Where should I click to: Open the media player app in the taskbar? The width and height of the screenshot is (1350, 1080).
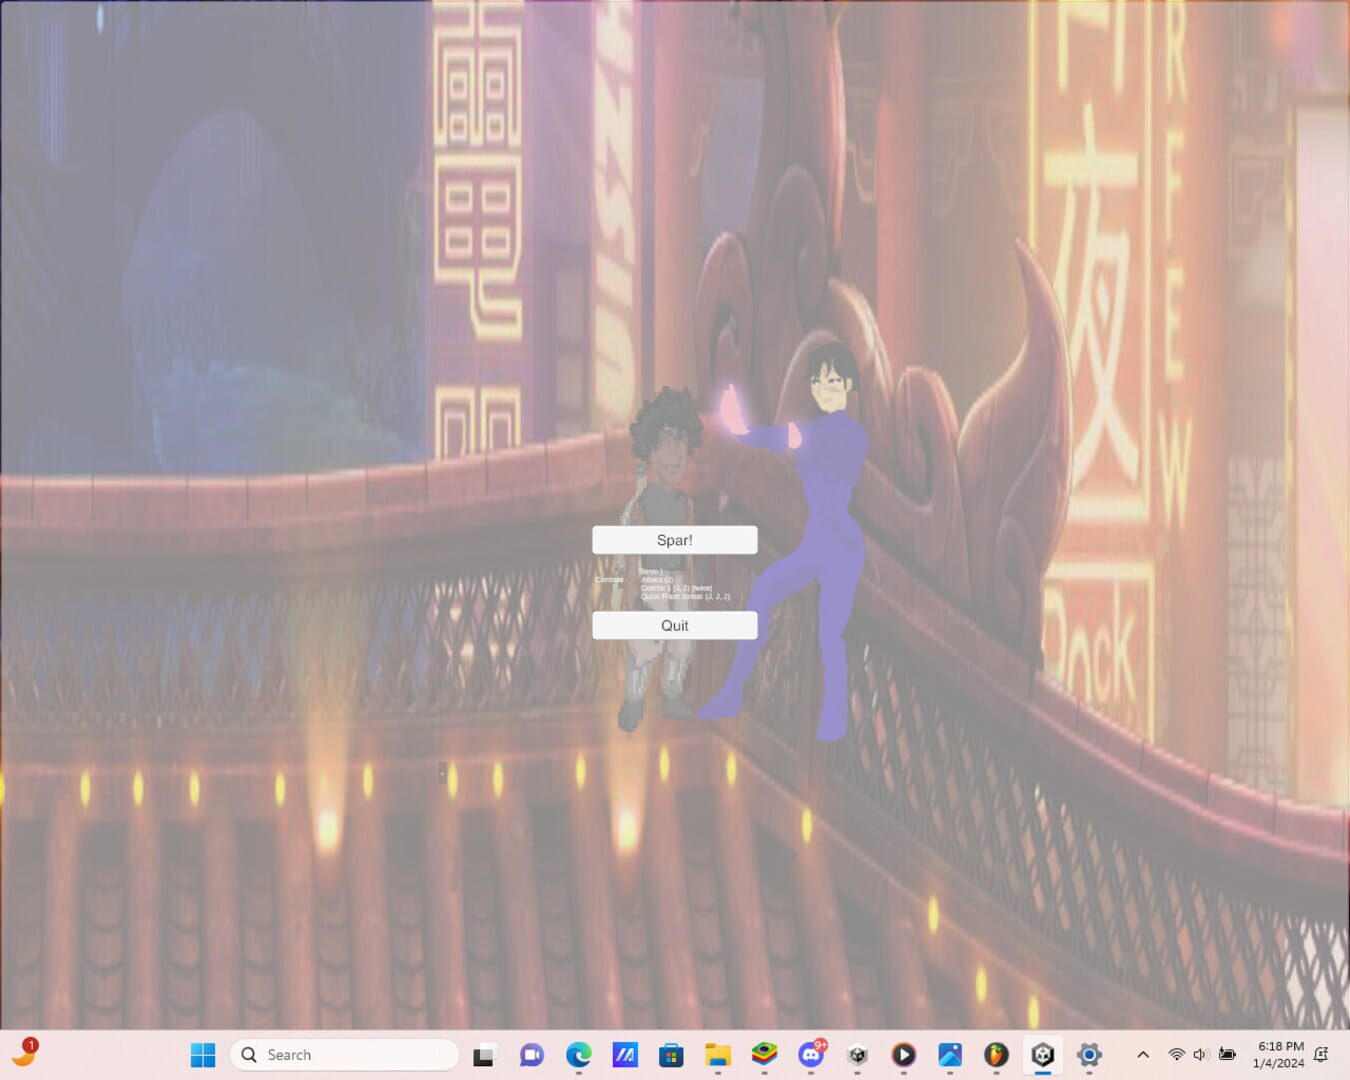[x=902, y=1054]
